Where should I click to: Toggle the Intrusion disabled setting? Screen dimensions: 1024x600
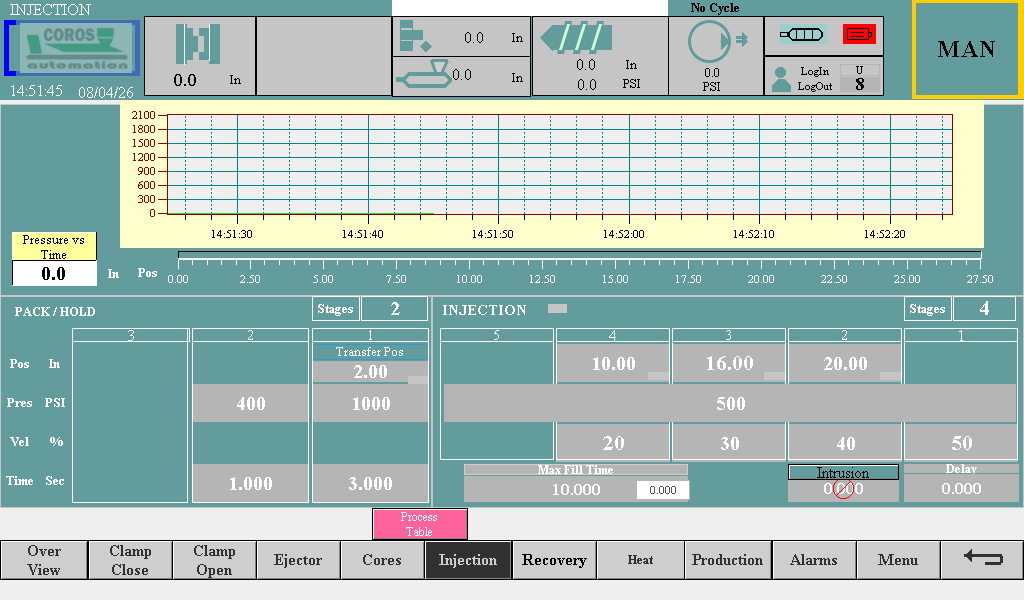point(843,488)
